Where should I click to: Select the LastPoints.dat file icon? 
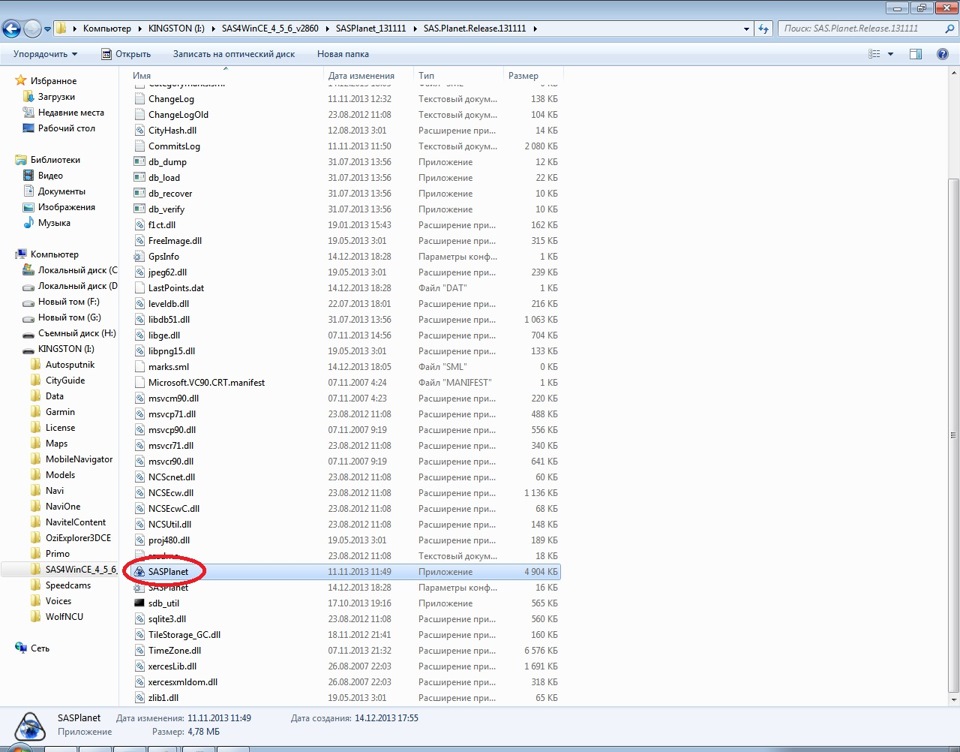pyautogui.click(x=140, y=288)
